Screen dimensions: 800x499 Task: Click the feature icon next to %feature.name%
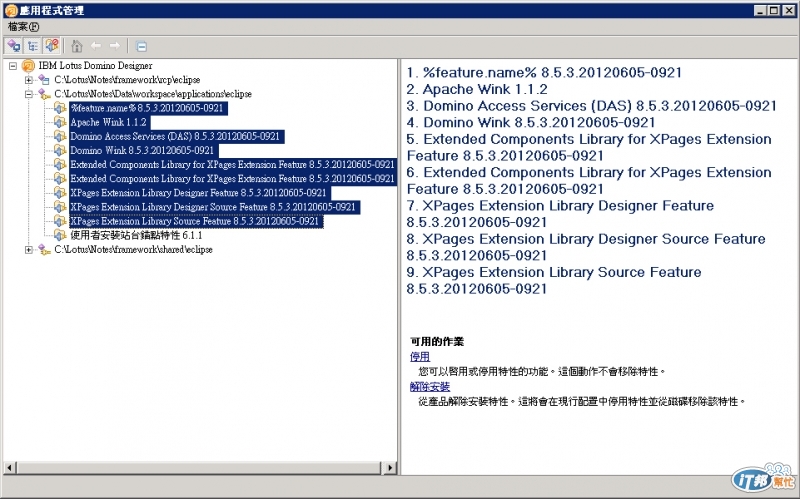coord(60,108)
